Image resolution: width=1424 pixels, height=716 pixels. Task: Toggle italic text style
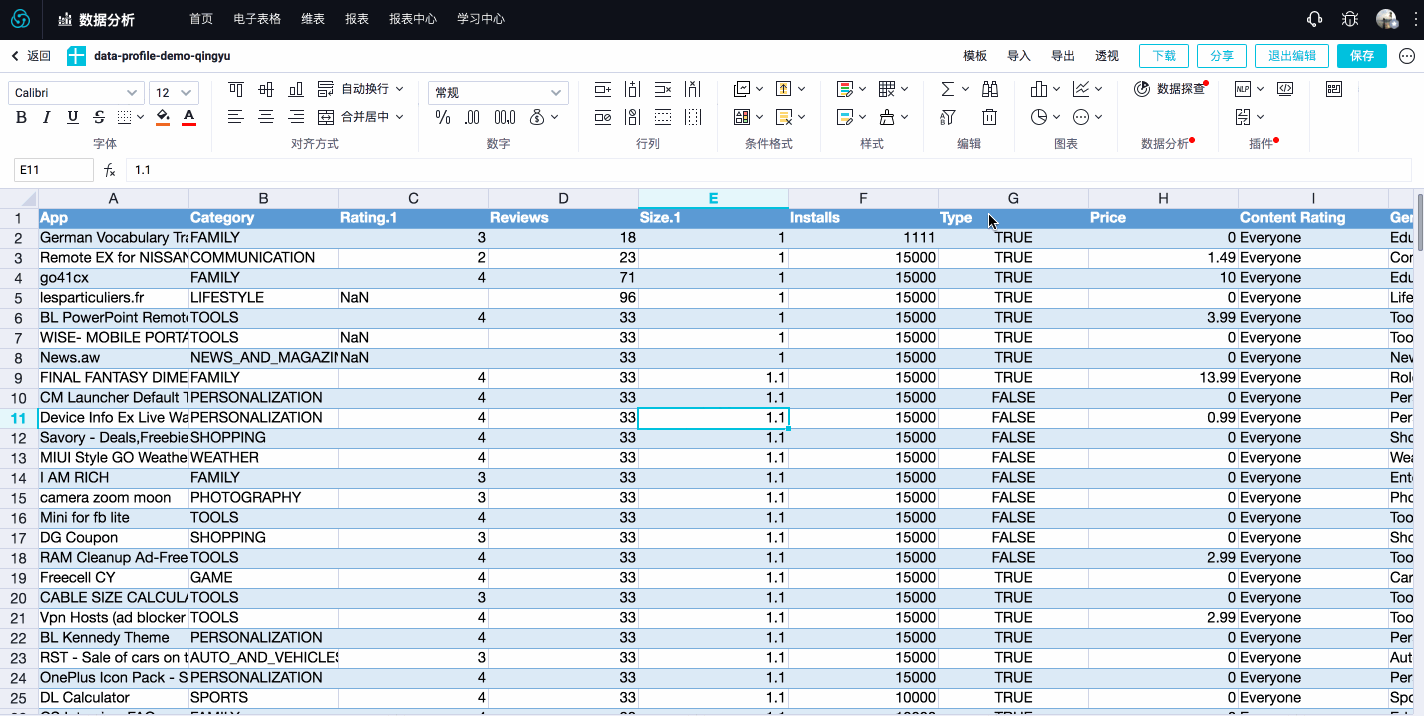pyautogui.click(x=46, y=117)
